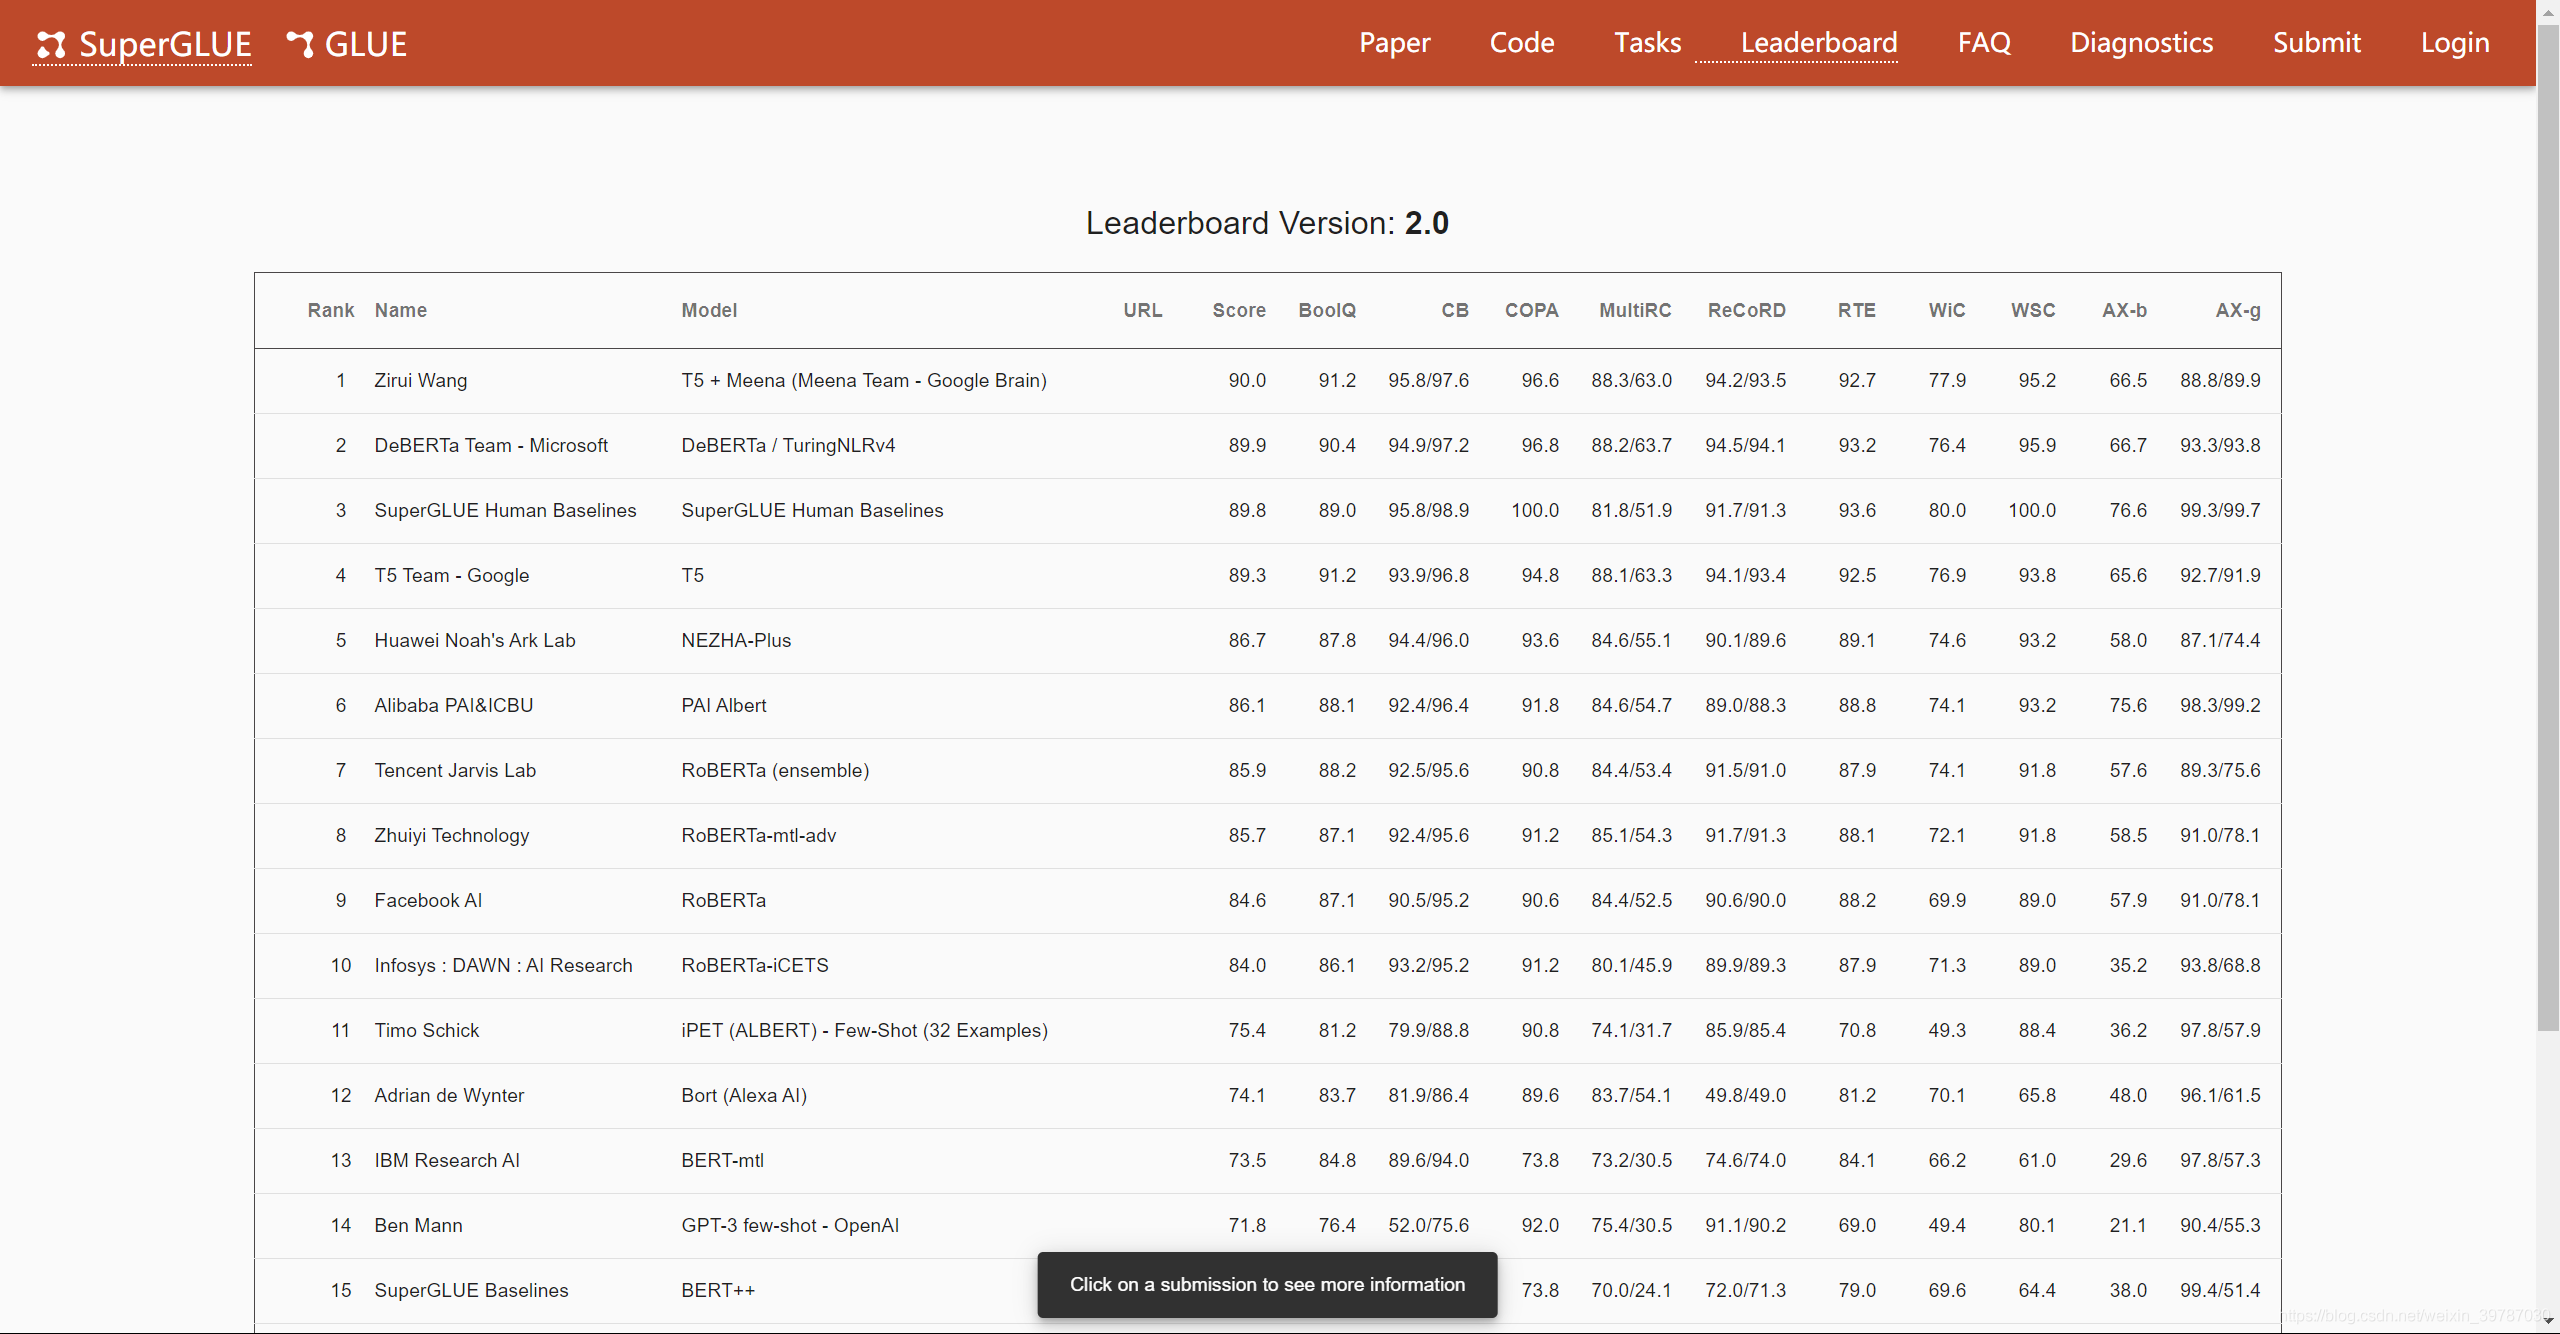Open the Tasks menu item
Viewport: 2560px width, 1334px height.
click(x=1647, y=43)
